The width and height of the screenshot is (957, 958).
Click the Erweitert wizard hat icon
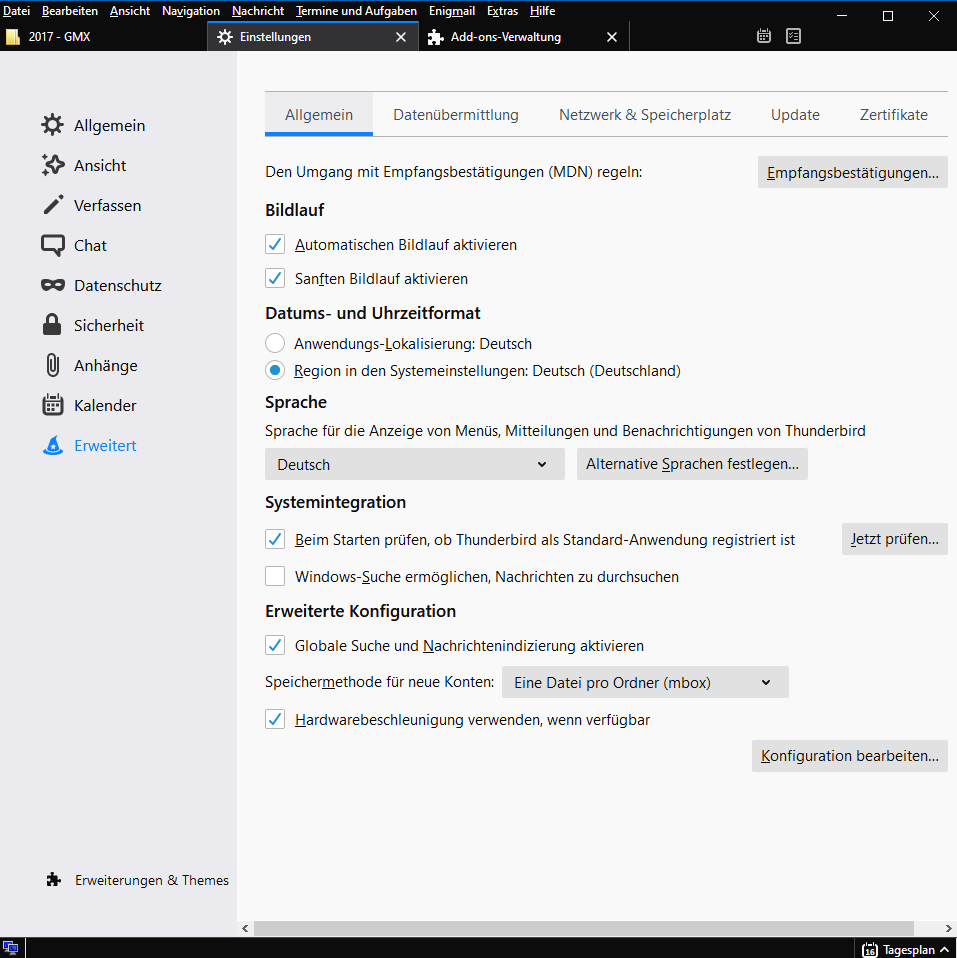(x=53, y=445)
